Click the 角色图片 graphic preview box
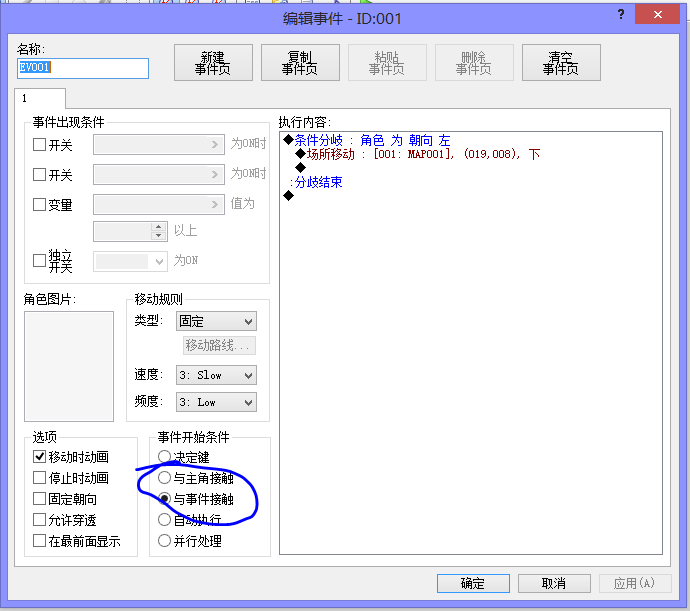The height and width of the screenshot is (611, 690). pos(69,366)
